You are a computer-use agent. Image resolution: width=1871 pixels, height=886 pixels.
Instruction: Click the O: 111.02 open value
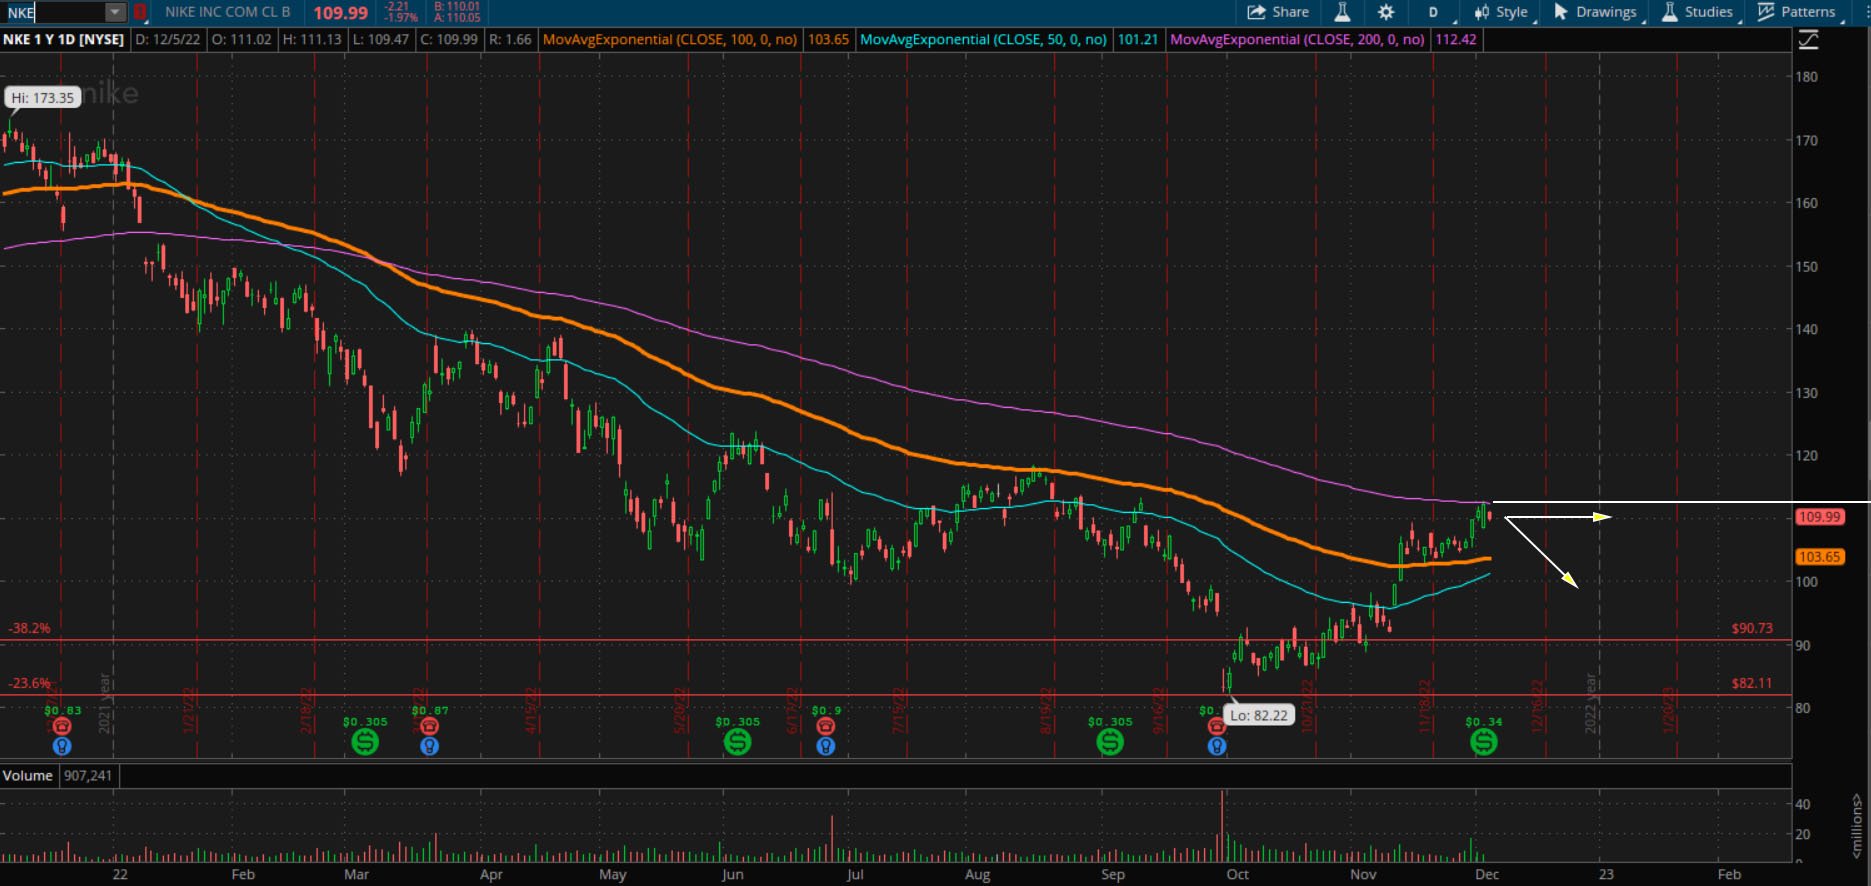pyautogui.click(x=243, y=40)
